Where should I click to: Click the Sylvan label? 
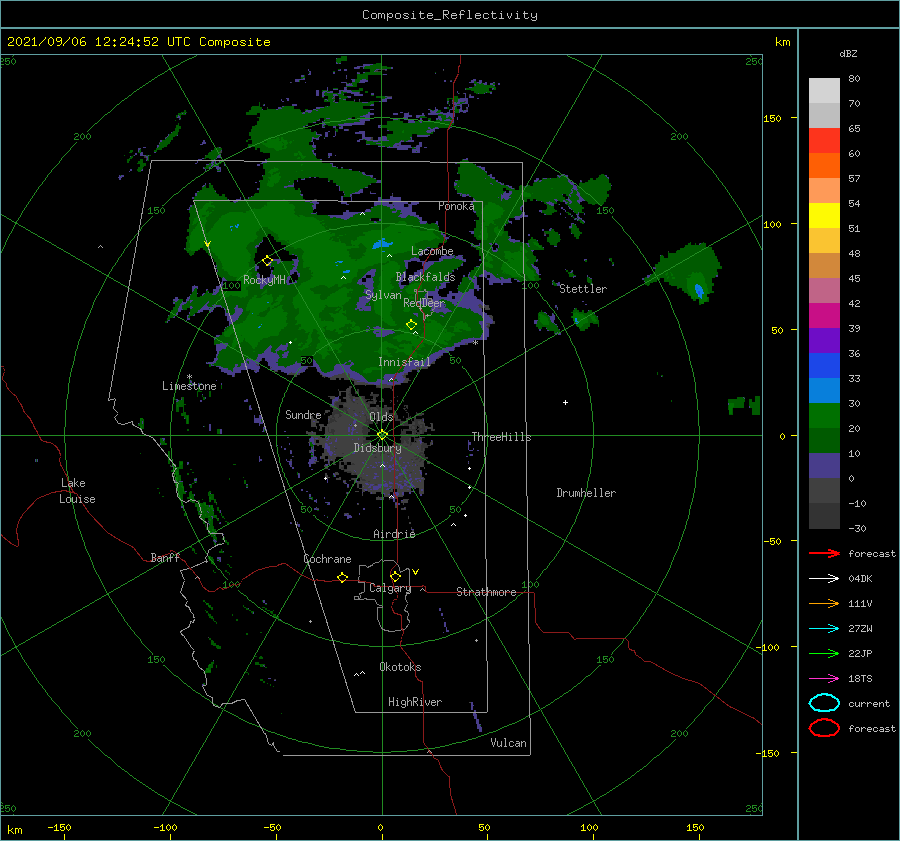pyautogui.click(x=383, y=295)
